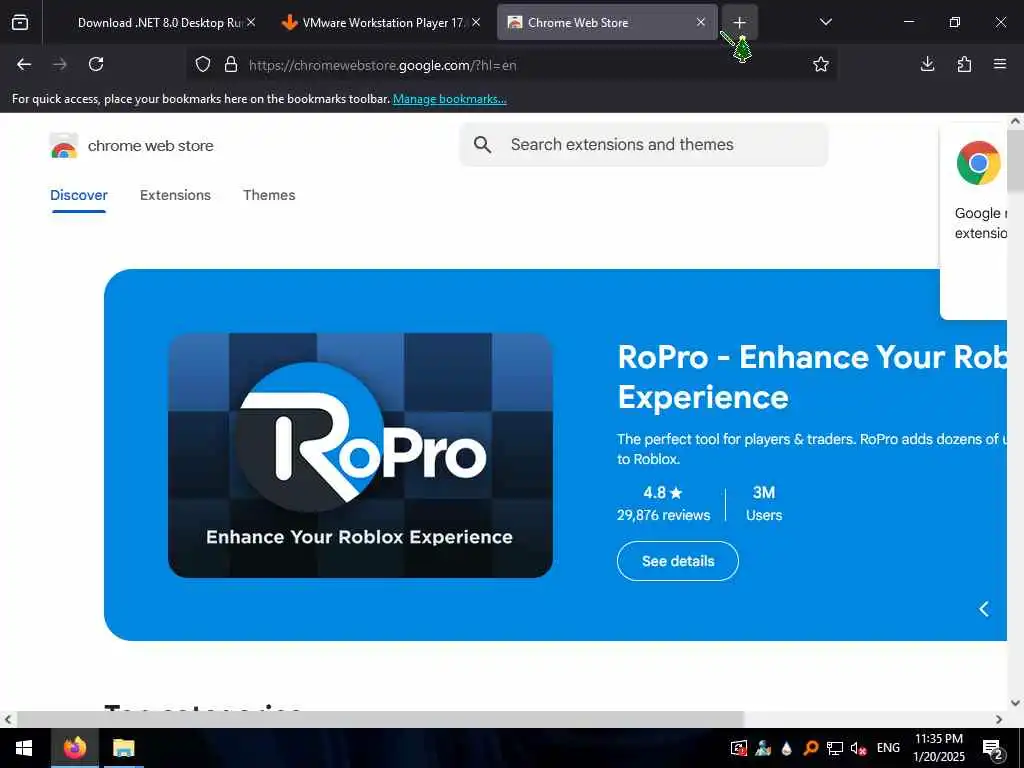Viewport: 1024px width, 768px height.
Task: Close the Download .NET 8.0 tab
Action: [251, 22]
